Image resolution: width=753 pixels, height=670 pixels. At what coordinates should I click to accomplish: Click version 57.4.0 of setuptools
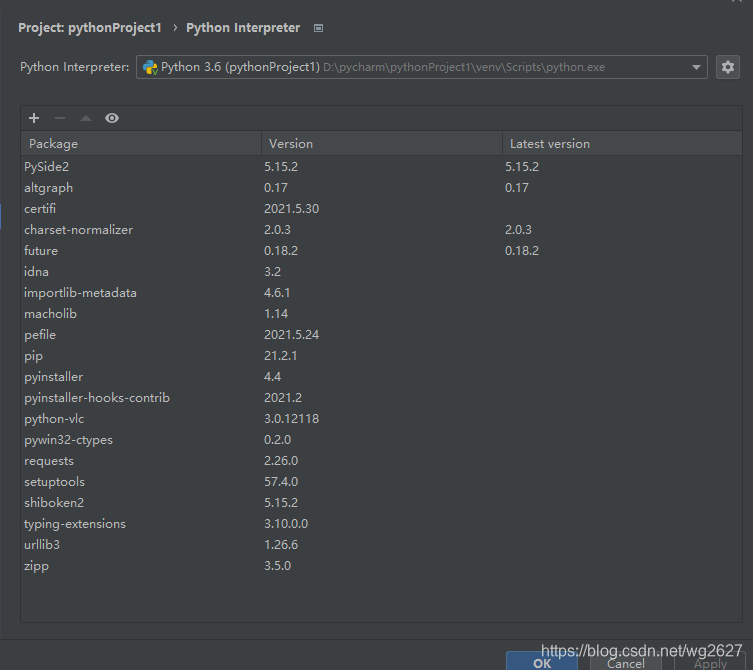click(281, 482)
